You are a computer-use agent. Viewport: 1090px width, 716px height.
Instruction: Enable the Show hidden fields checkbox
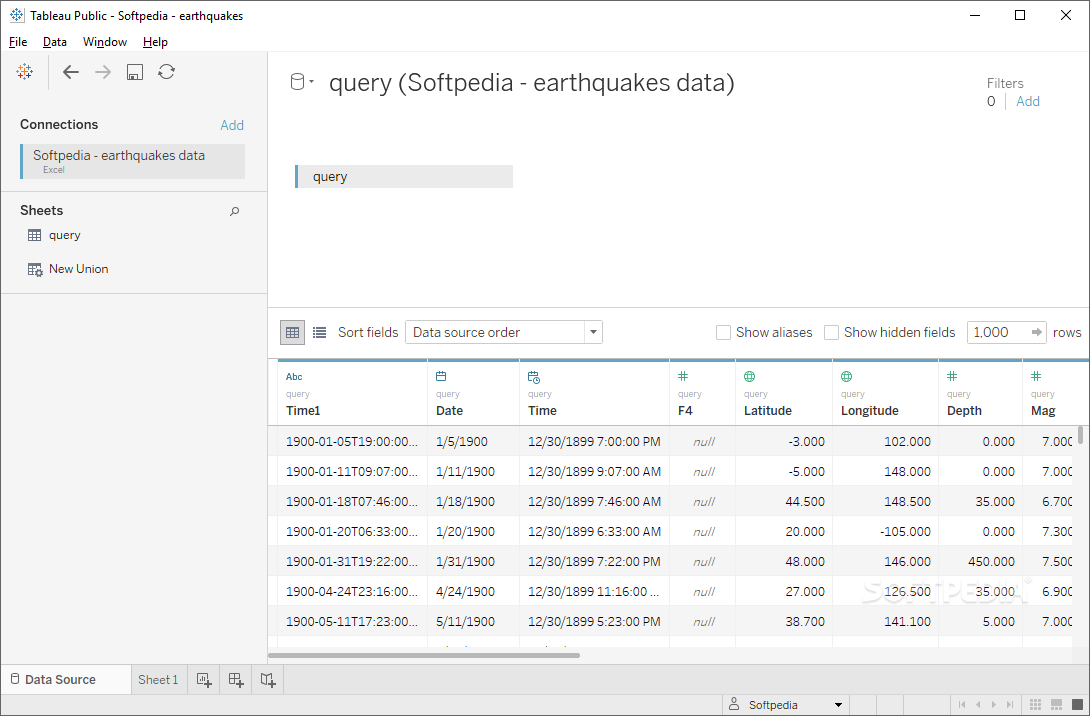coord(831,332)
